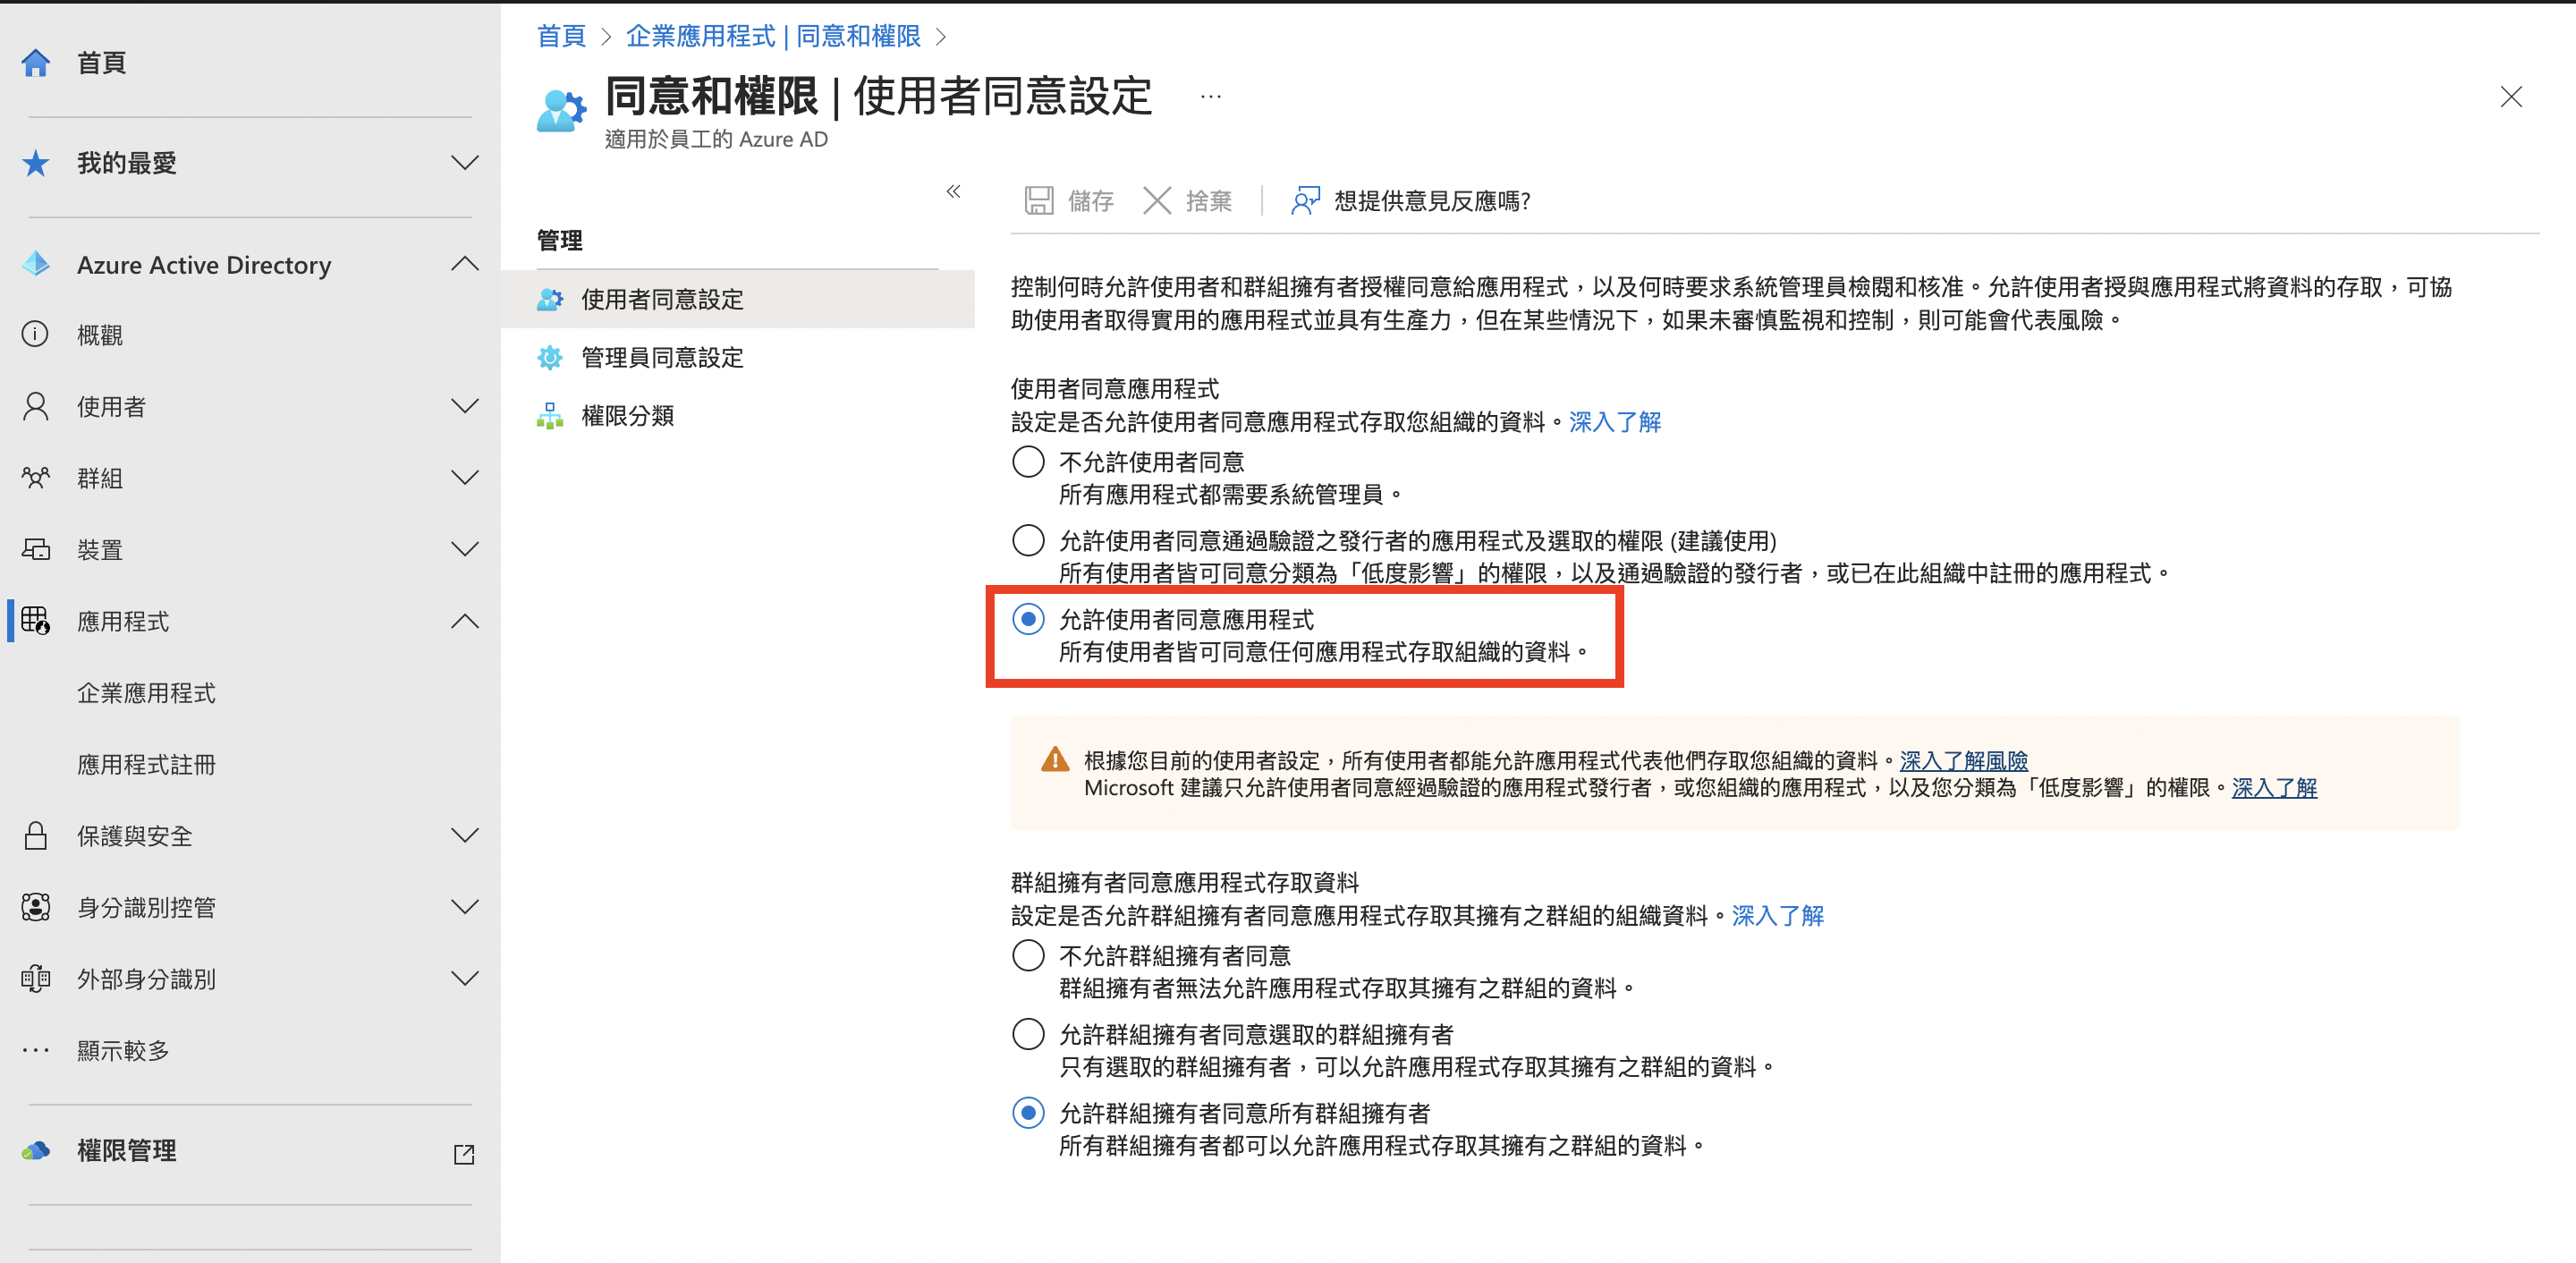
Task: Select 不允許群組擁有者同意 radio option
Action: tap(1028, 955)
